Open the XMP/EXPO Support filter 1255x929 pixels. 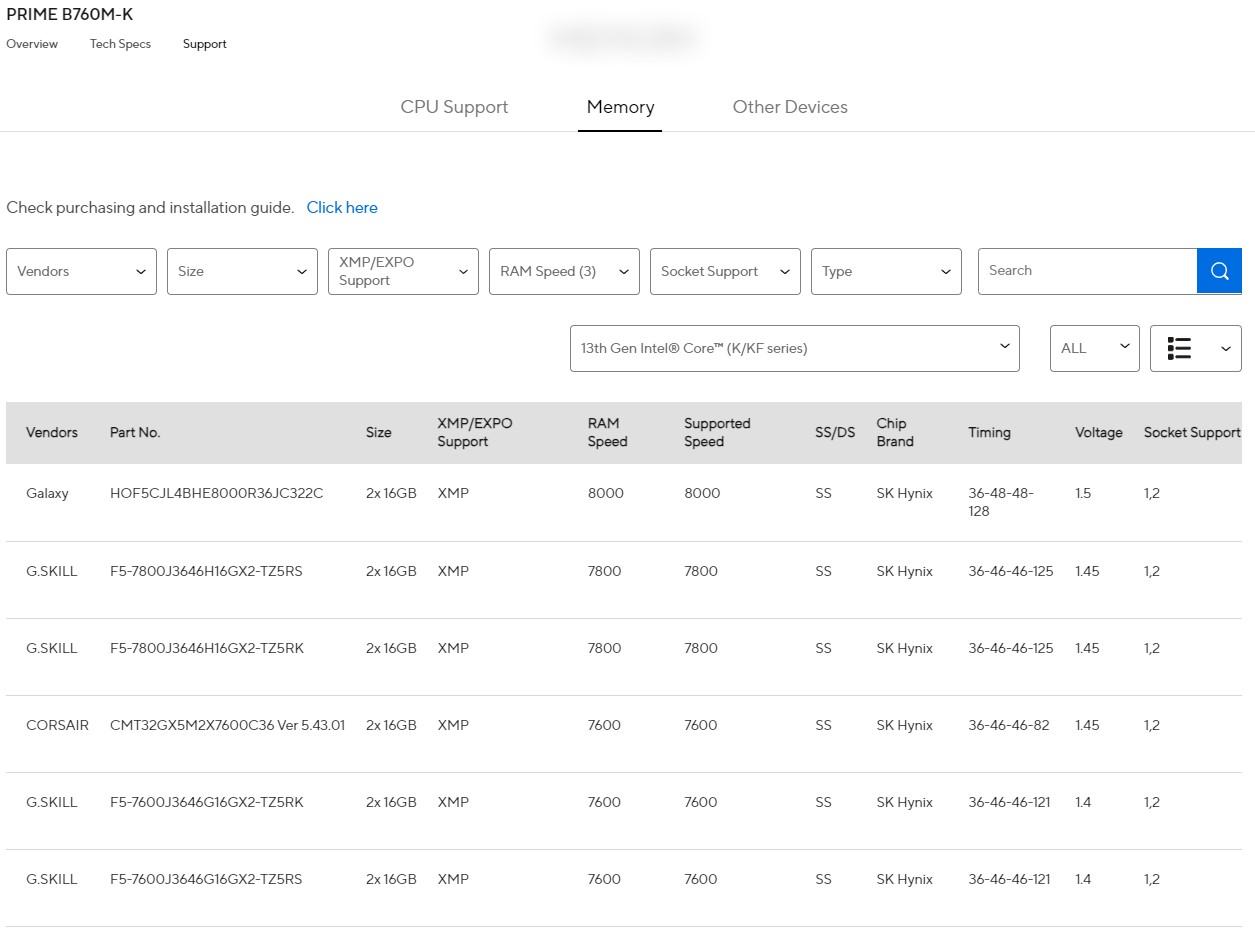point(403,271)
